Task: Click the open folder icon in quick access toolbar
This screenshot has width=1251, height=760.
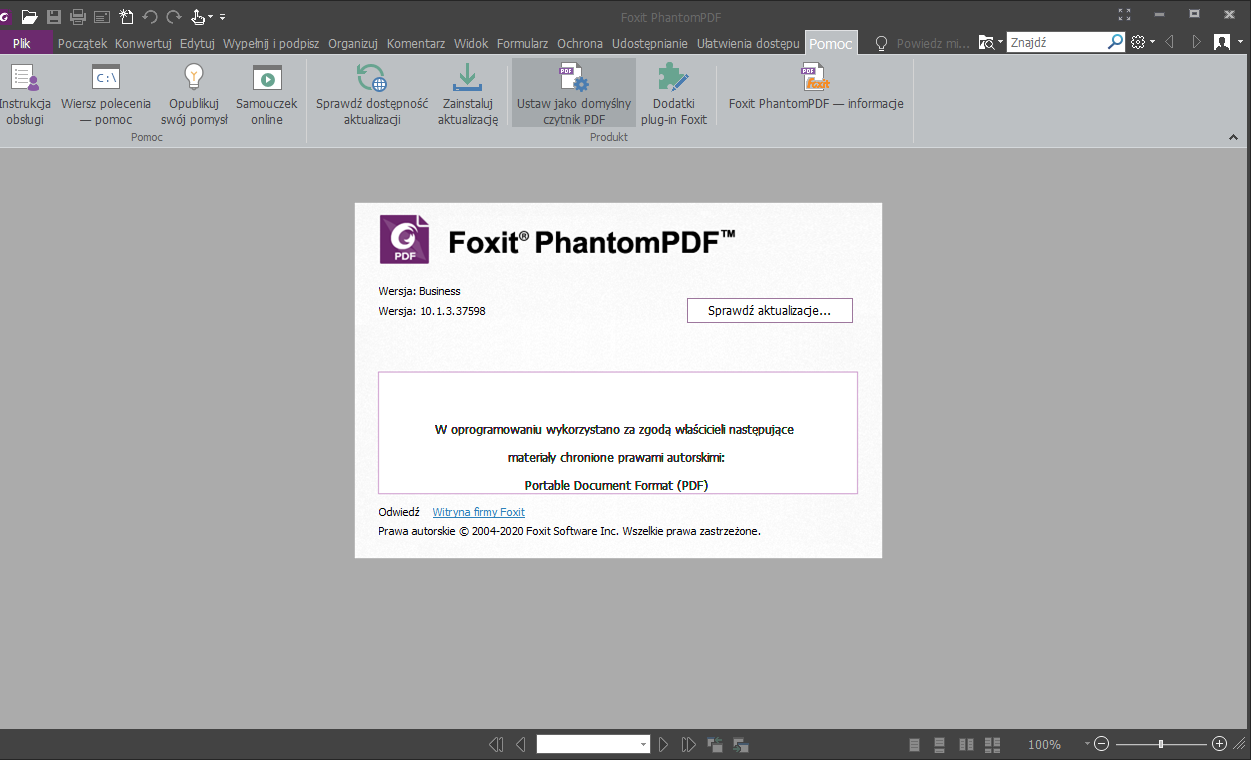Action: [29, 17]
